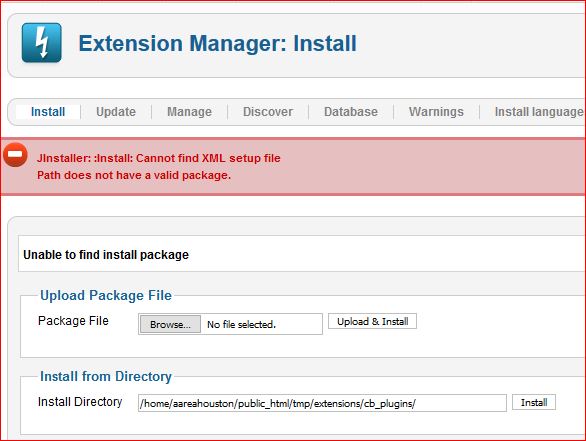Click the Install Directory label
The image size is (586, 441).
click(80, 402)
